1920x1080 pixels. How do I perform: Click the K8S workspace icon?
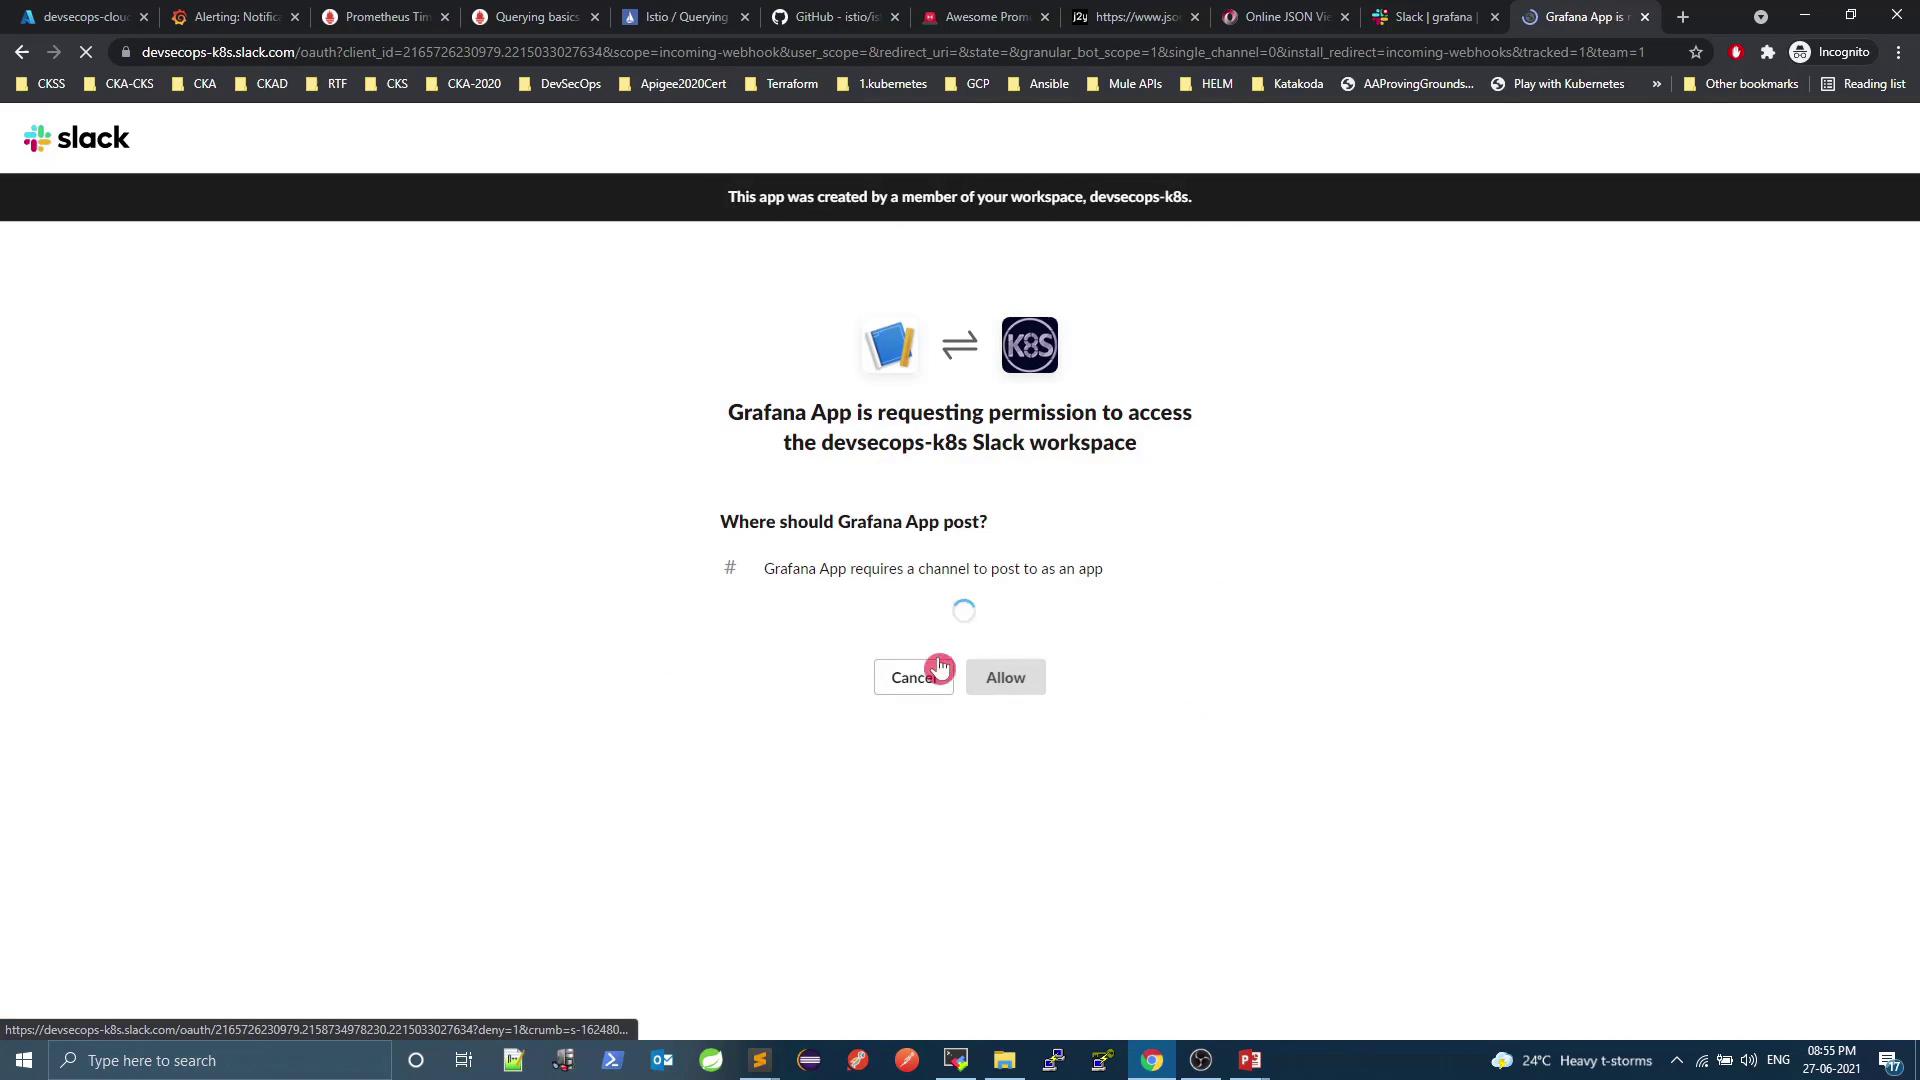[1029, 346]
